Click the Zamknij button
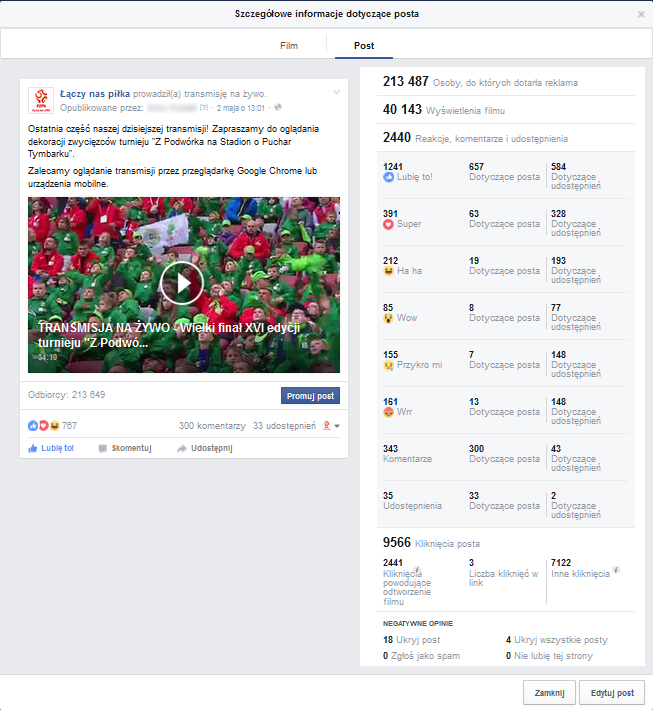The image size is (653, 710). (548, 692)
